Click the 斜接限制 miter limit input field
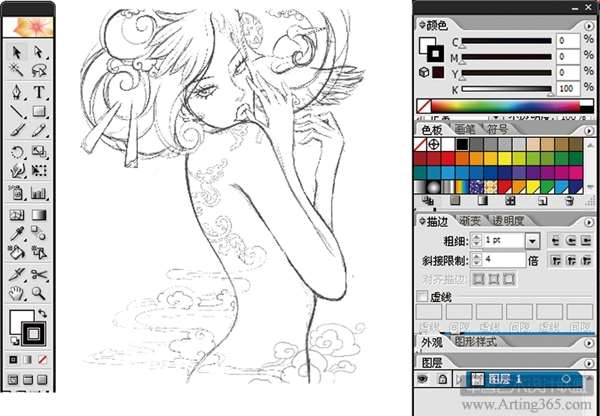The width and height of the screenshot is (600, 416). pos(504,260)
